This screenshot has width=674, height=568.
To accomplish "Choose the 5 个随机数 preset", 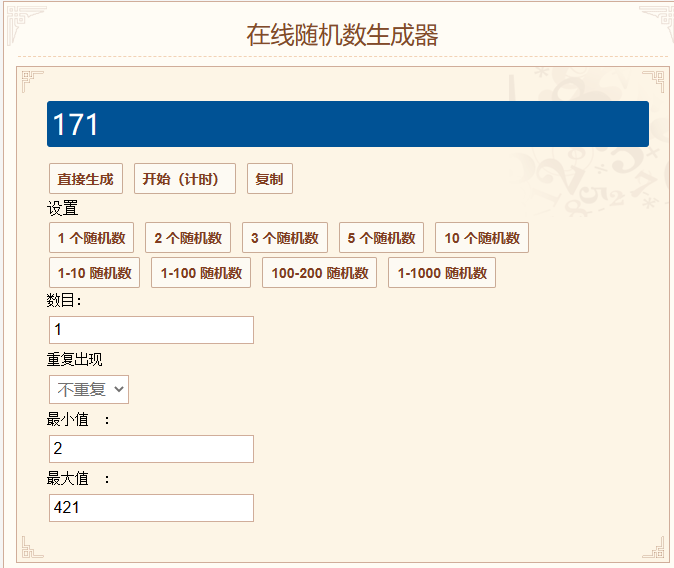I will [x=382, y=237].
